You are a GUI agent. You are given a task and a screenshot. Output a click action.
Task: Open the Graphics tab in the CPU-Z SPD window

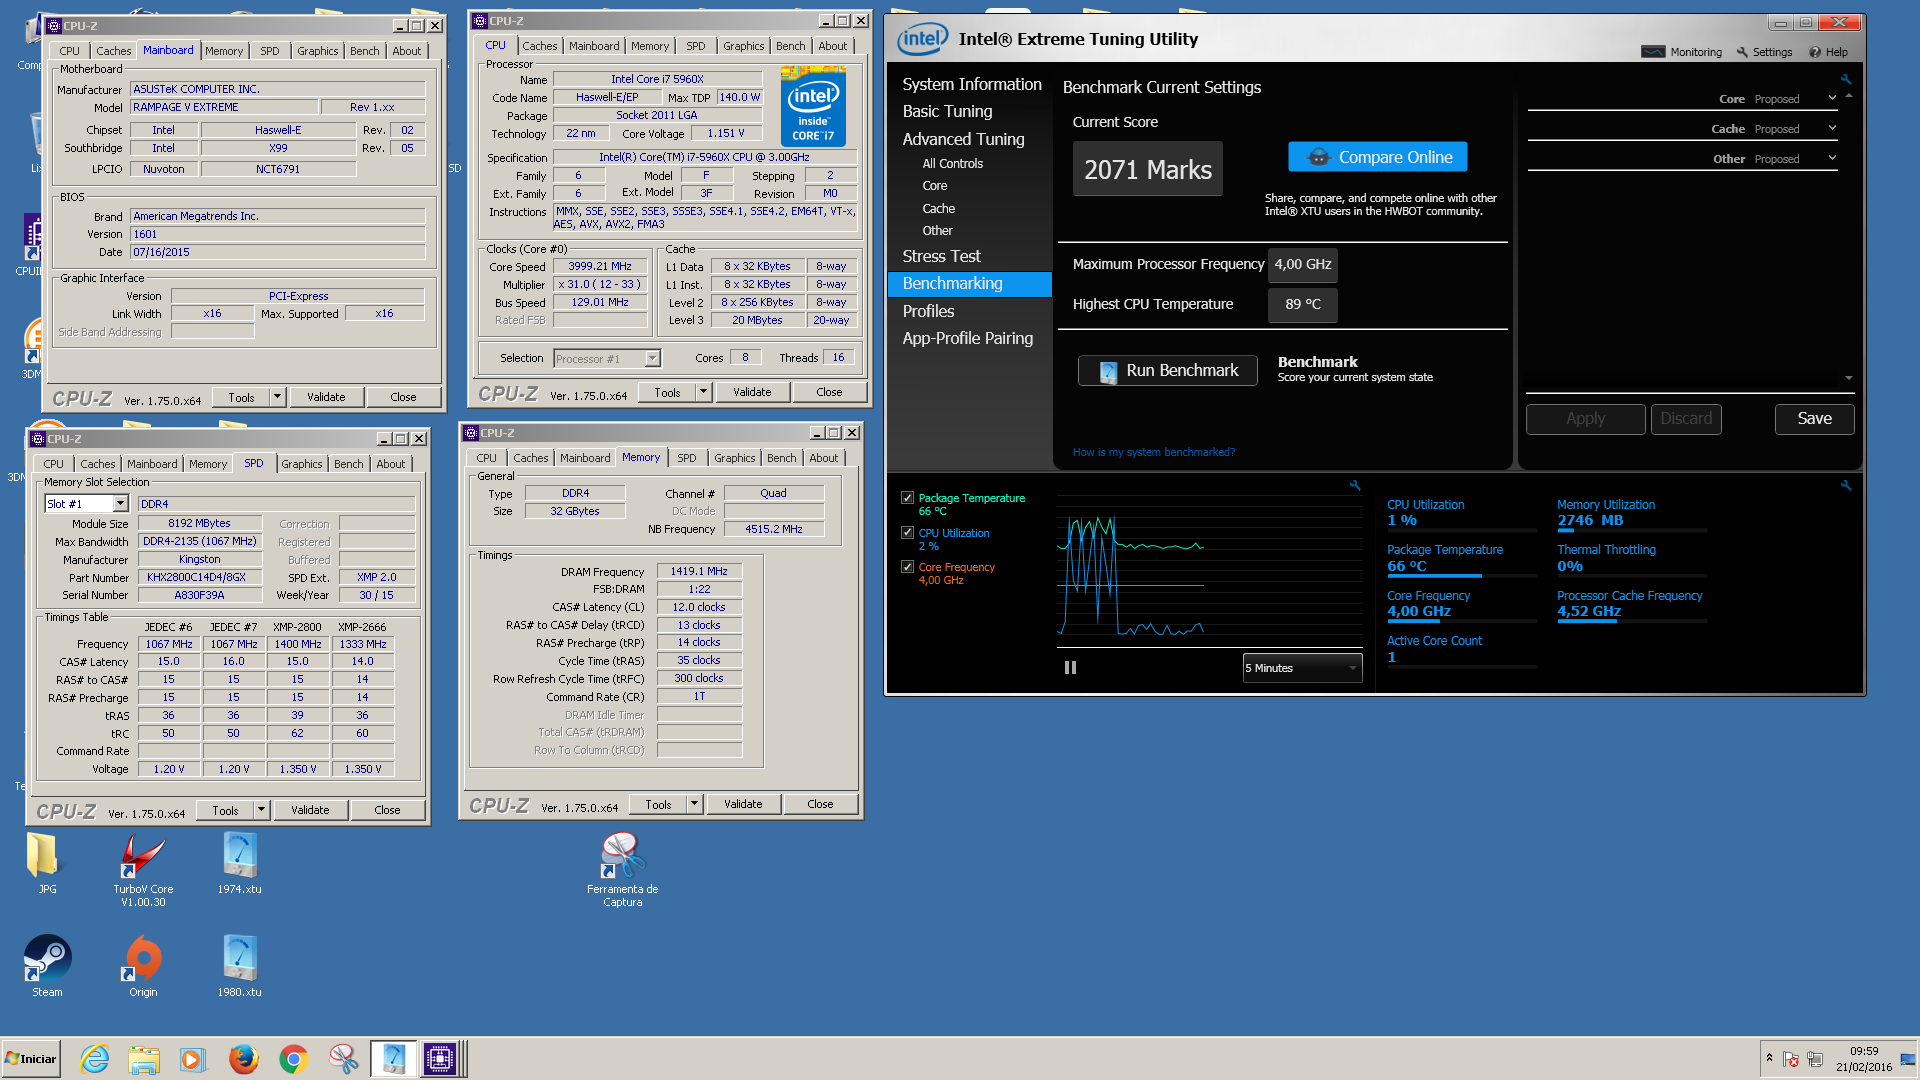[301, 464]
